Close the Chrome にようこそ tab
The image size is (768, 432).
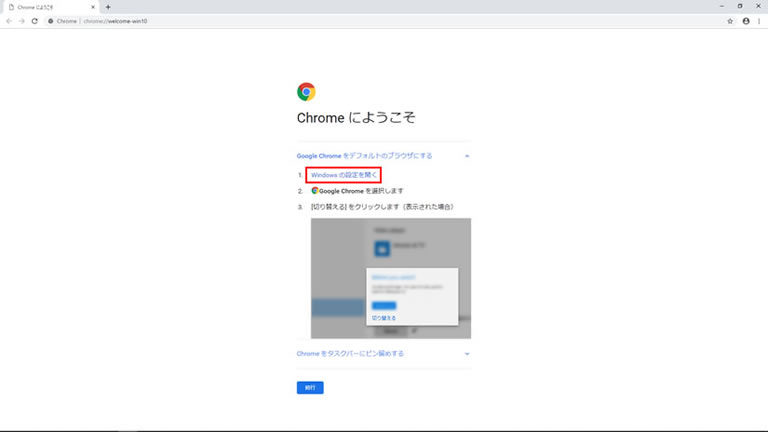[x=93, y=7]
